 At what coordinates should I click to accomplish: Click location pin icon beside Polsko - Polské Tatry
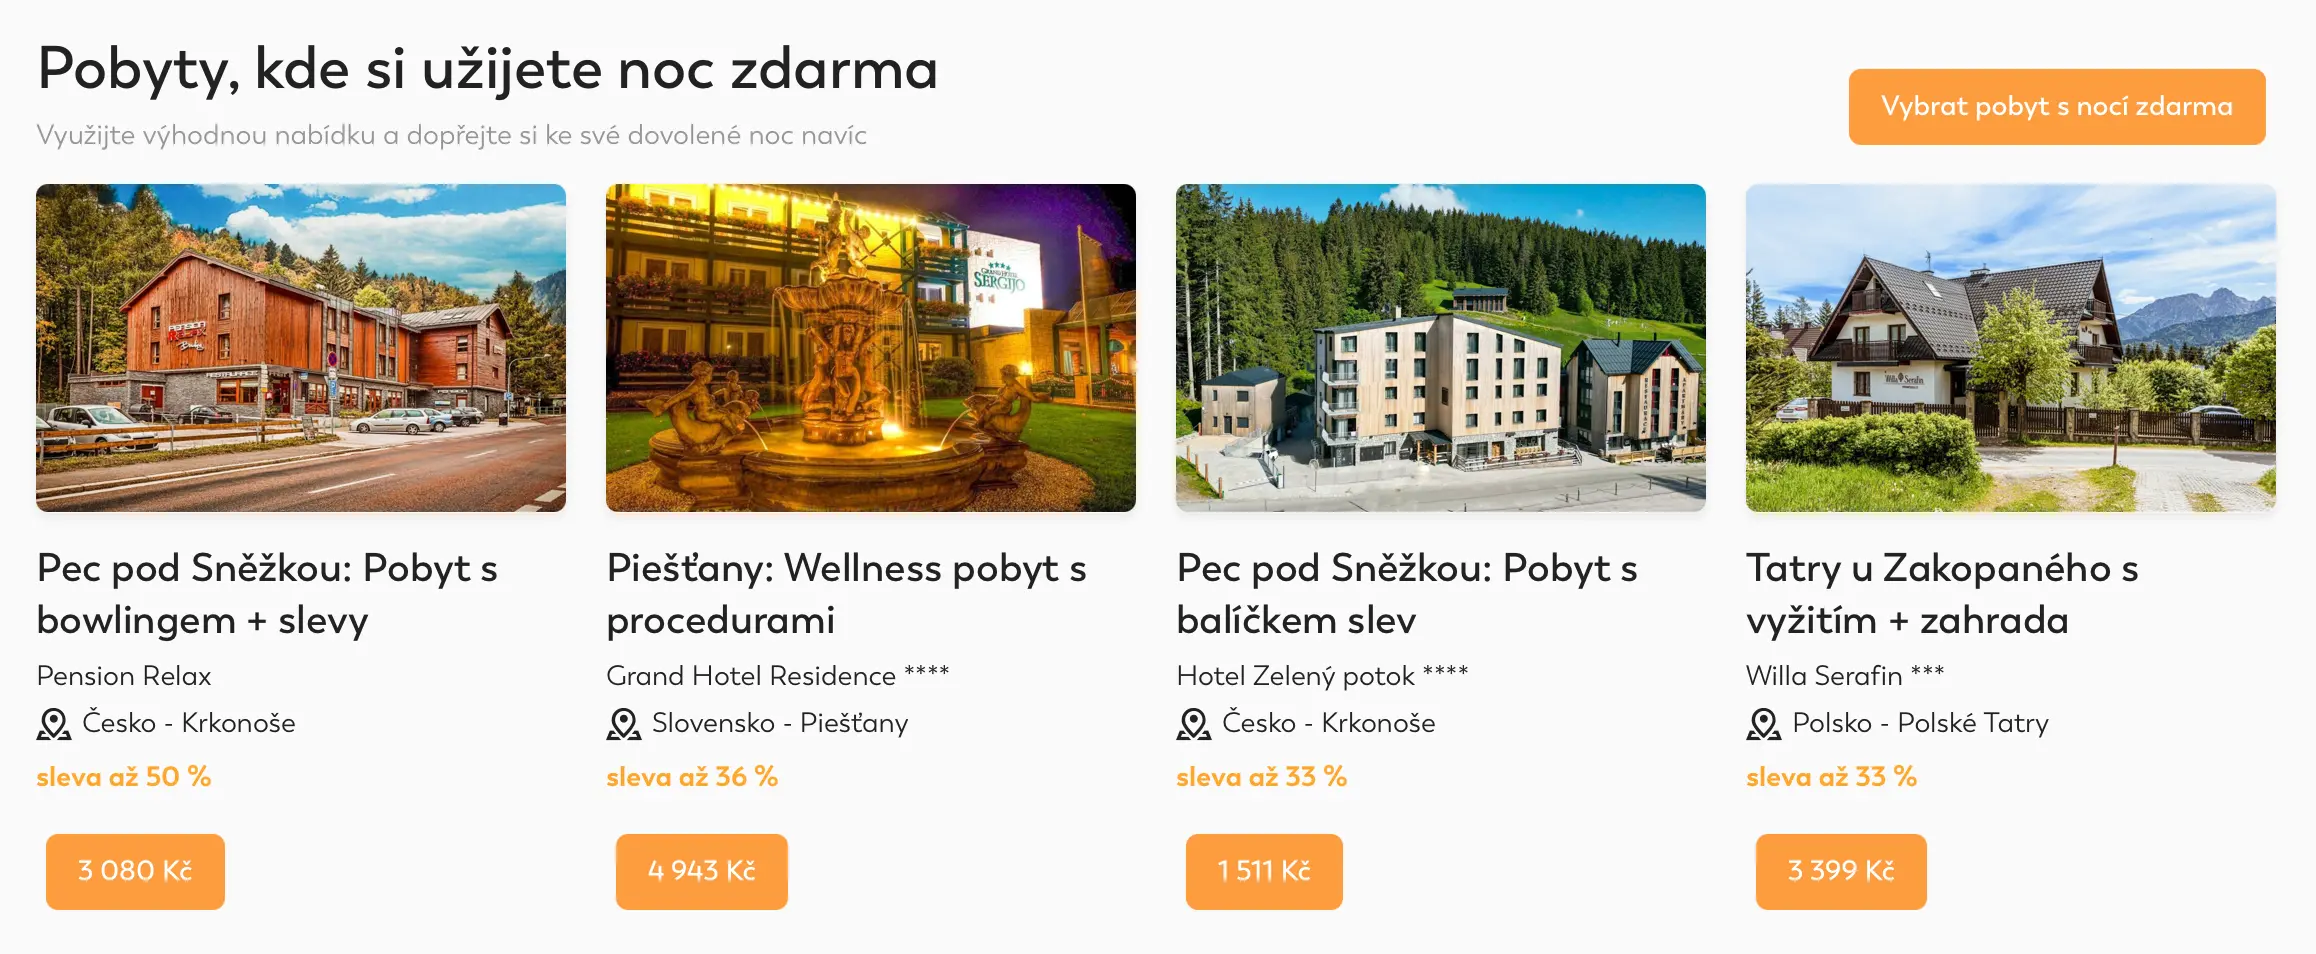(x=1764, y=724)
